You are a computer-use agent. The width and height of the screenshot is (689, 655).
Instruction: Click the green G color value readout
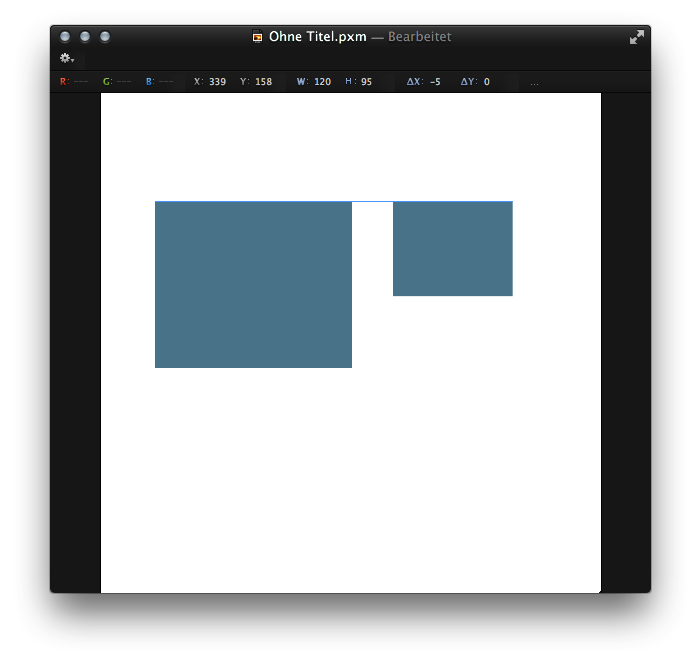(117, 82)
